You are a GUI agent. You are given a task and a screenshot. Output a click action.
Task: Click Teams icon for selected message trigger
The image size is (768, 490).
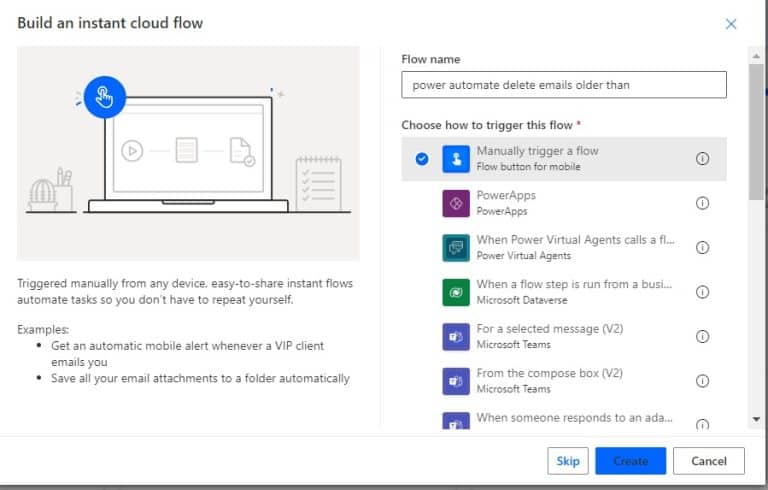tap(456, 337)
